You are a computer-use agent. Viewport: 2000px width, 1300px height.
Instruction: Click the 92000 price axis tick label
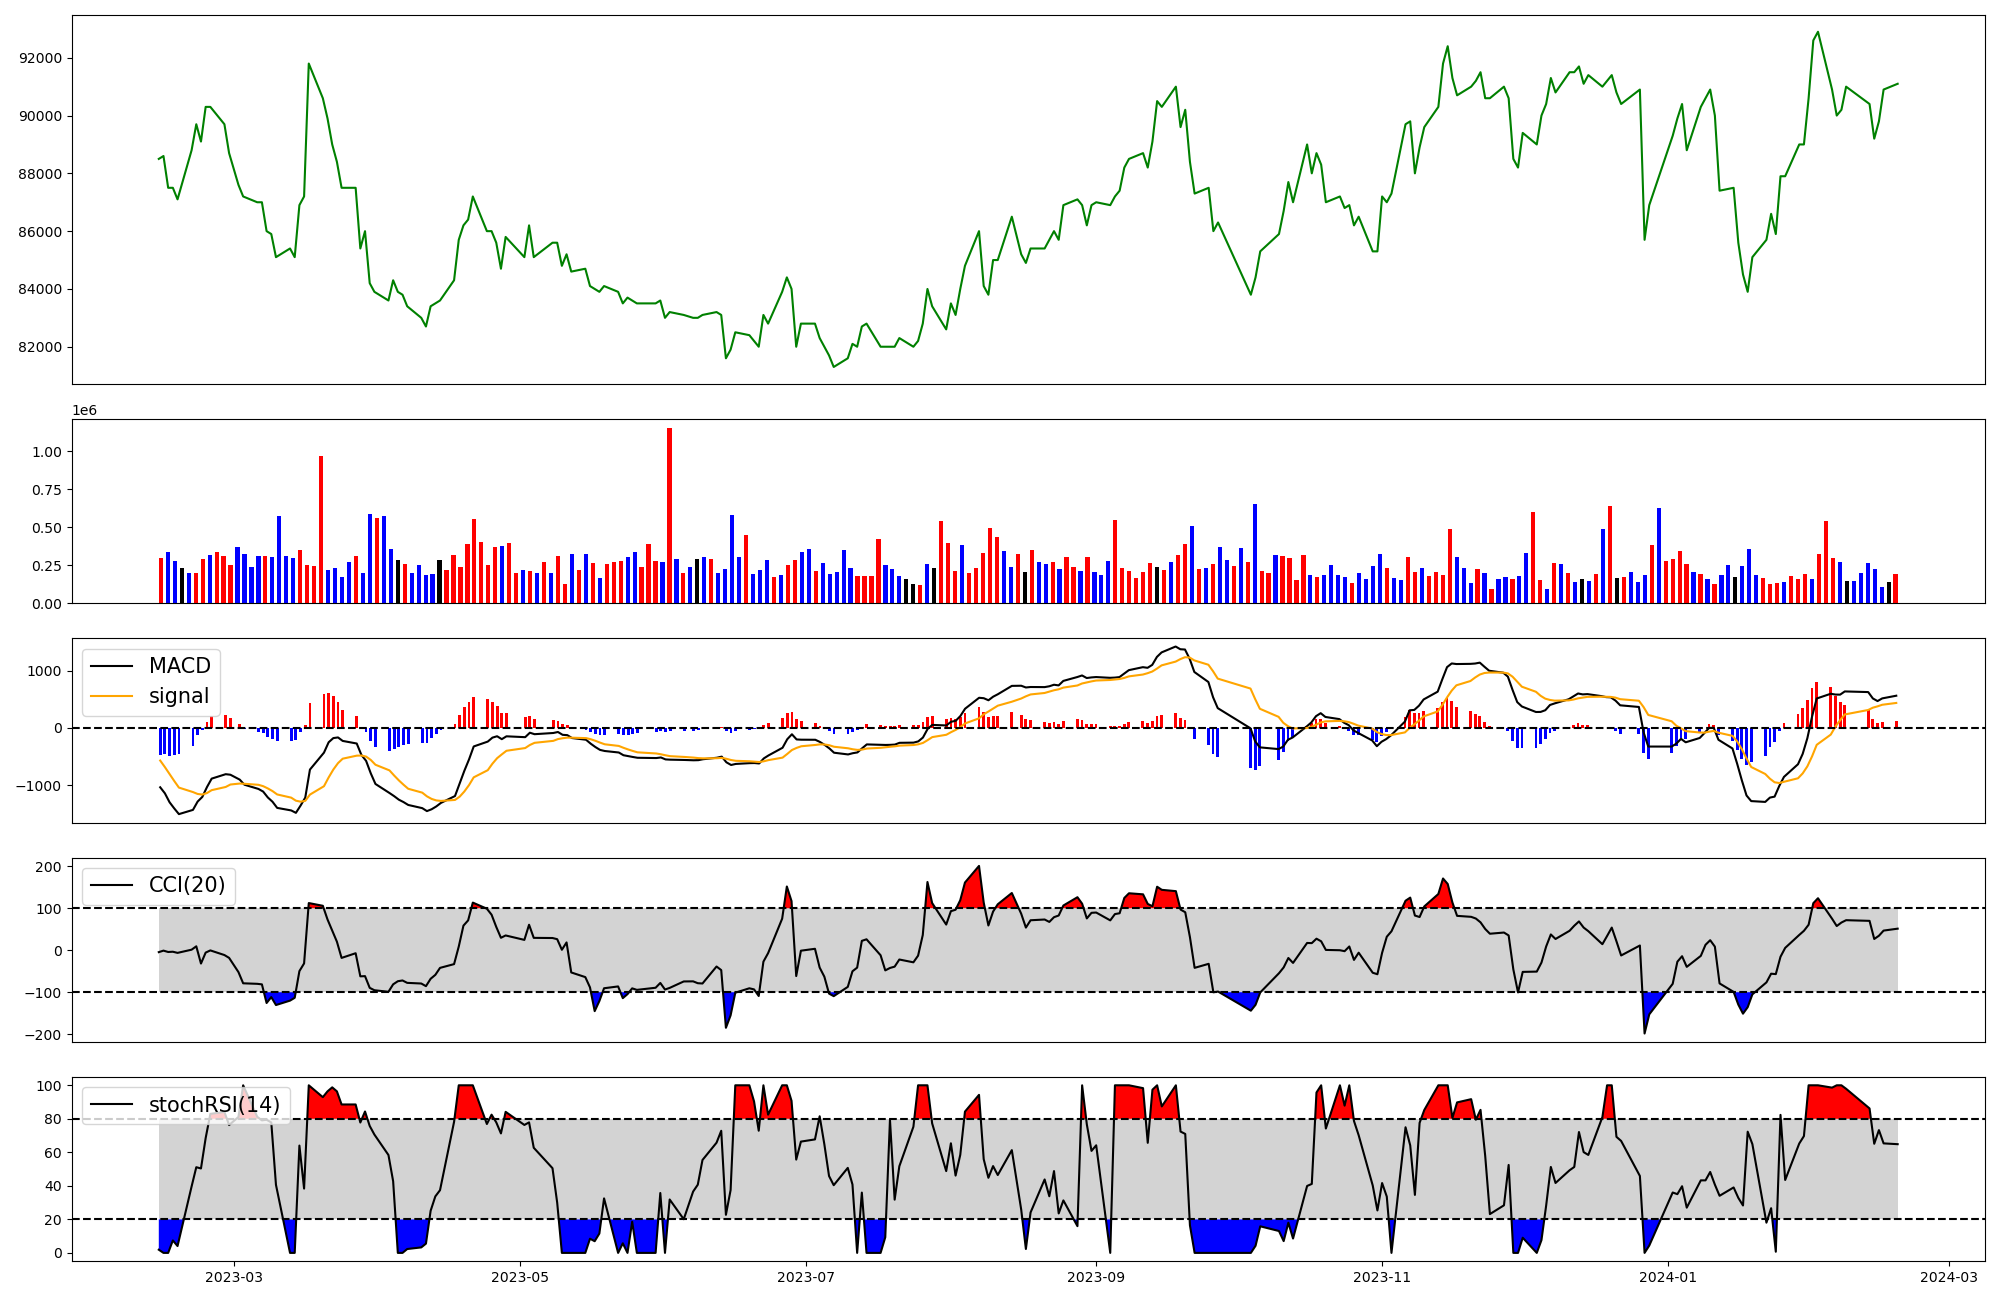(41, 58)
